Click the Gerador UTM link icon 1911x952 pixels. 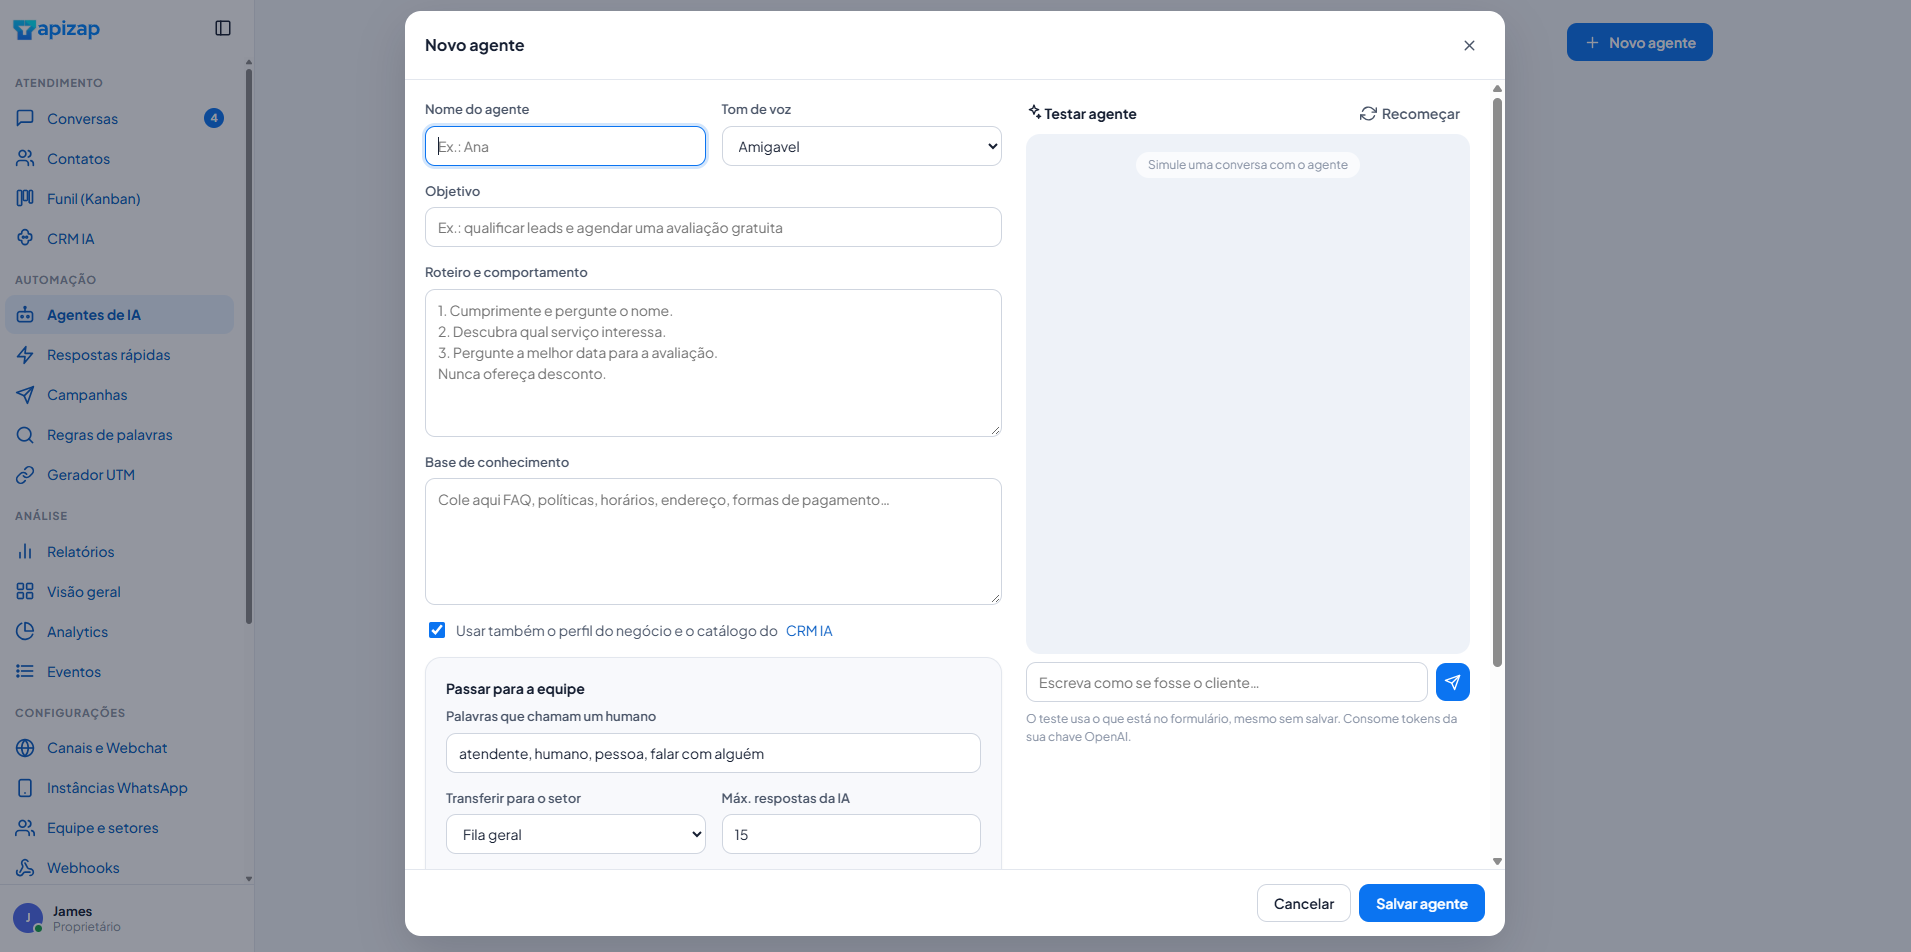click(x=25, y=474)
